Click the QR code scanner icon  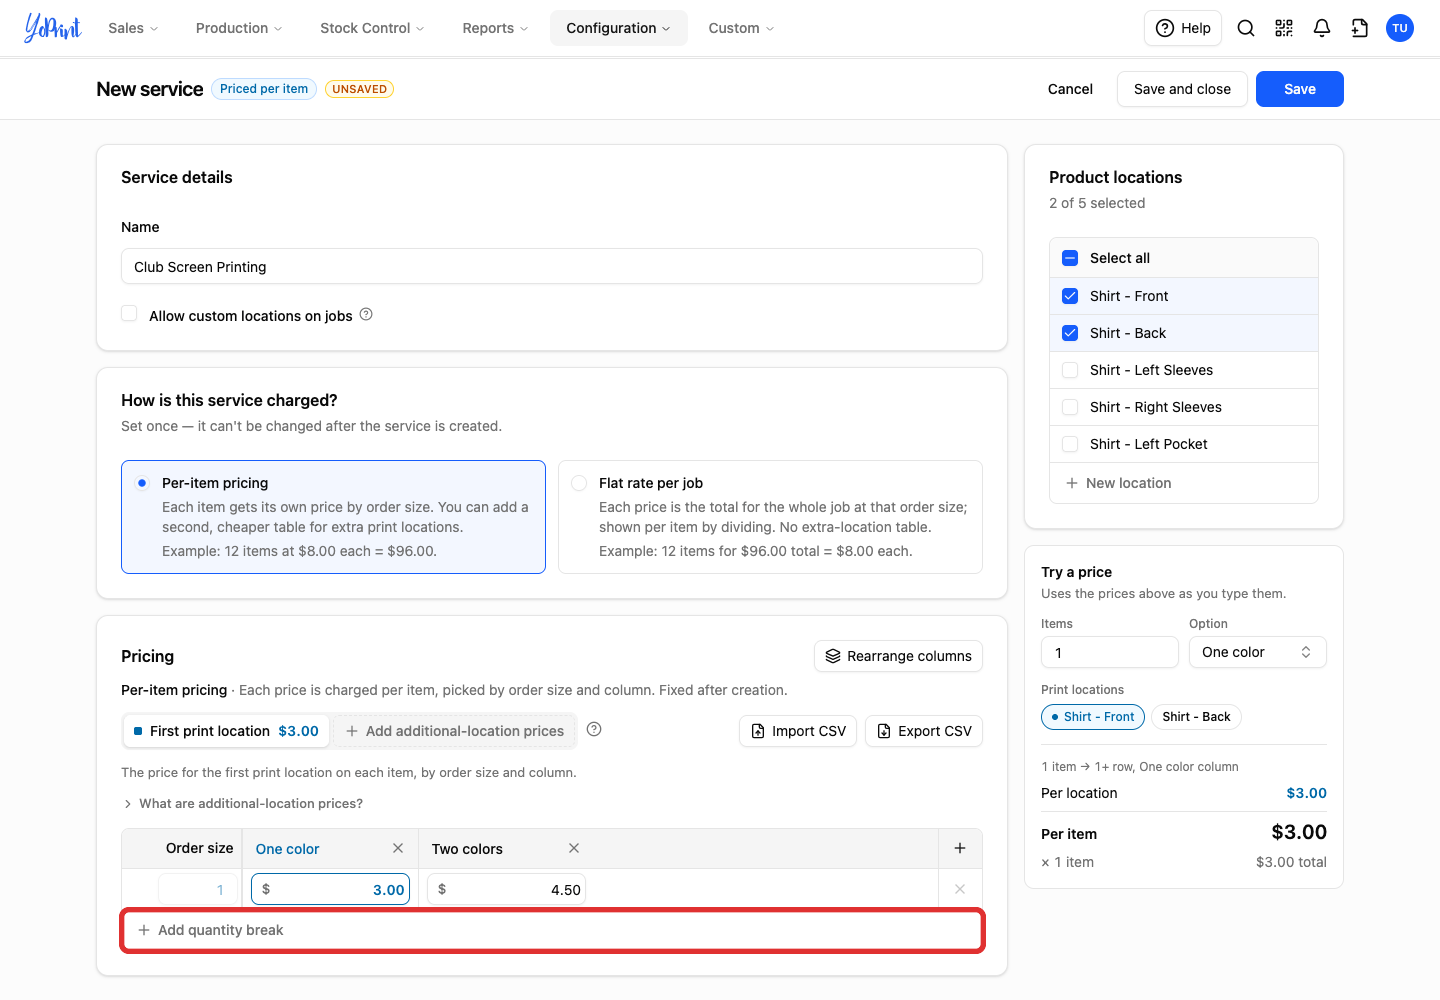coord(1284,28)
